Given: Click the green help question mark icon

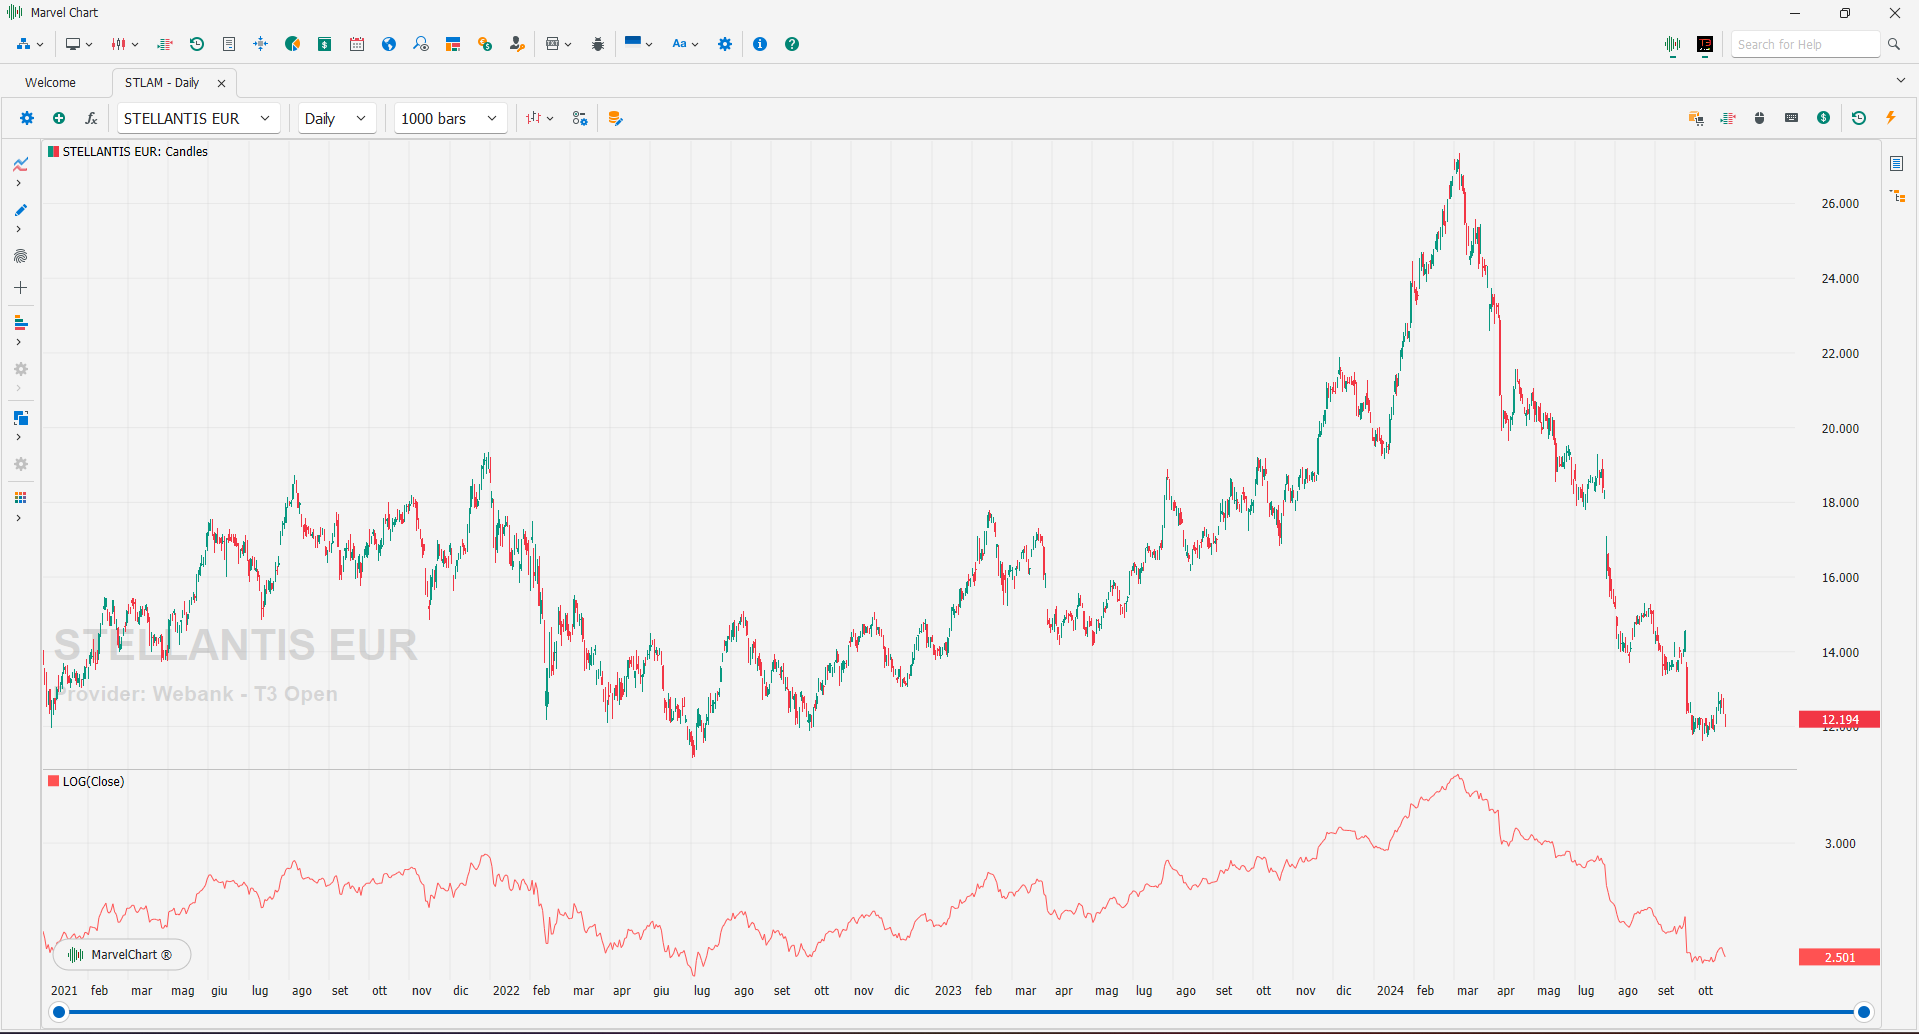Looking at the screenshot, I should 792,44.
